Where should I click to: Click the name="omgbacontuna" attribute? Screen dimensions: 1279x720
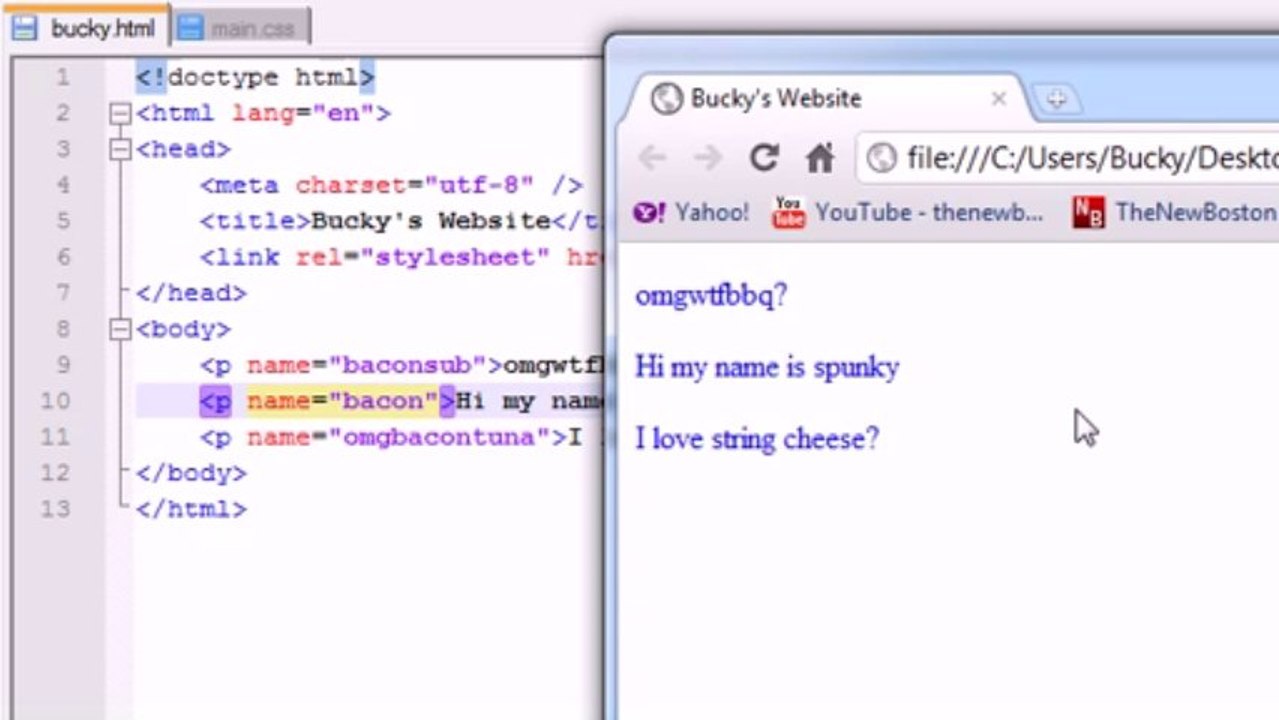(399, 437)
